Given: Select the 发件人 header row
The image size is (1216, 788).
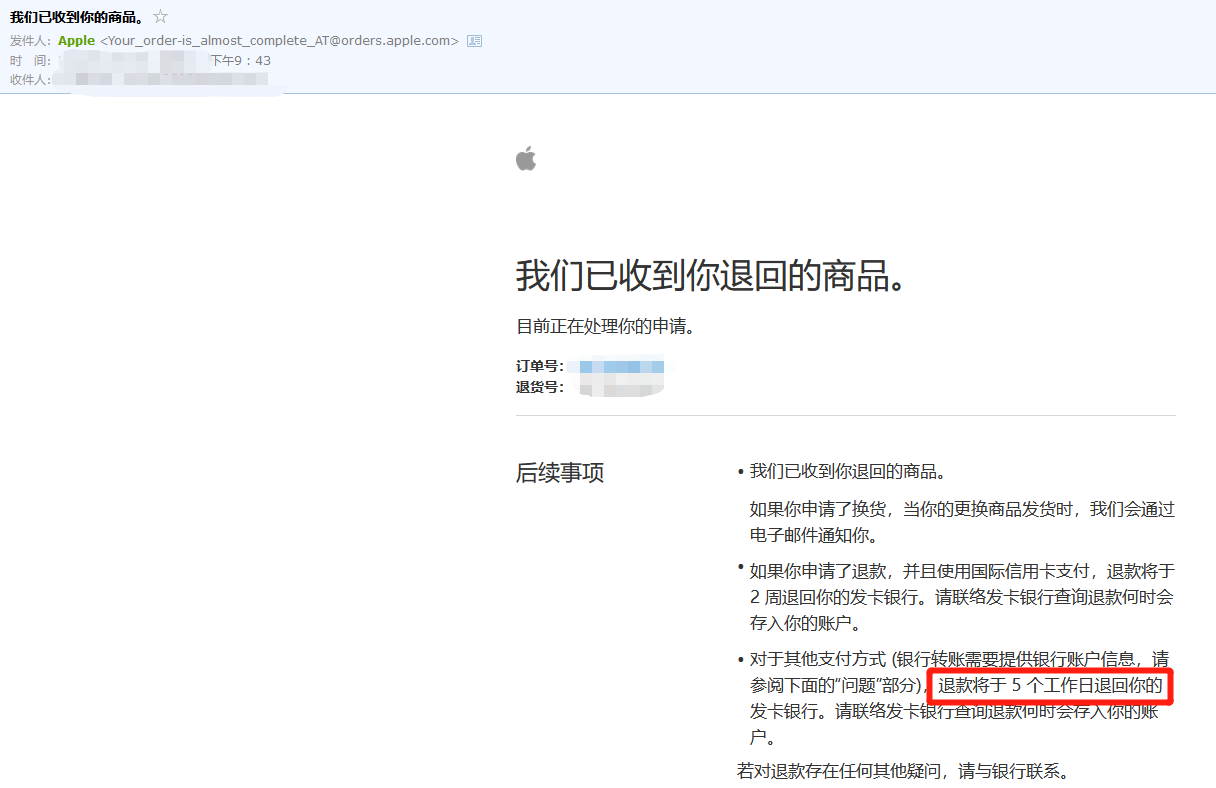Looking at the screenshot, I should pyautogui.click(x=30, y=40).
